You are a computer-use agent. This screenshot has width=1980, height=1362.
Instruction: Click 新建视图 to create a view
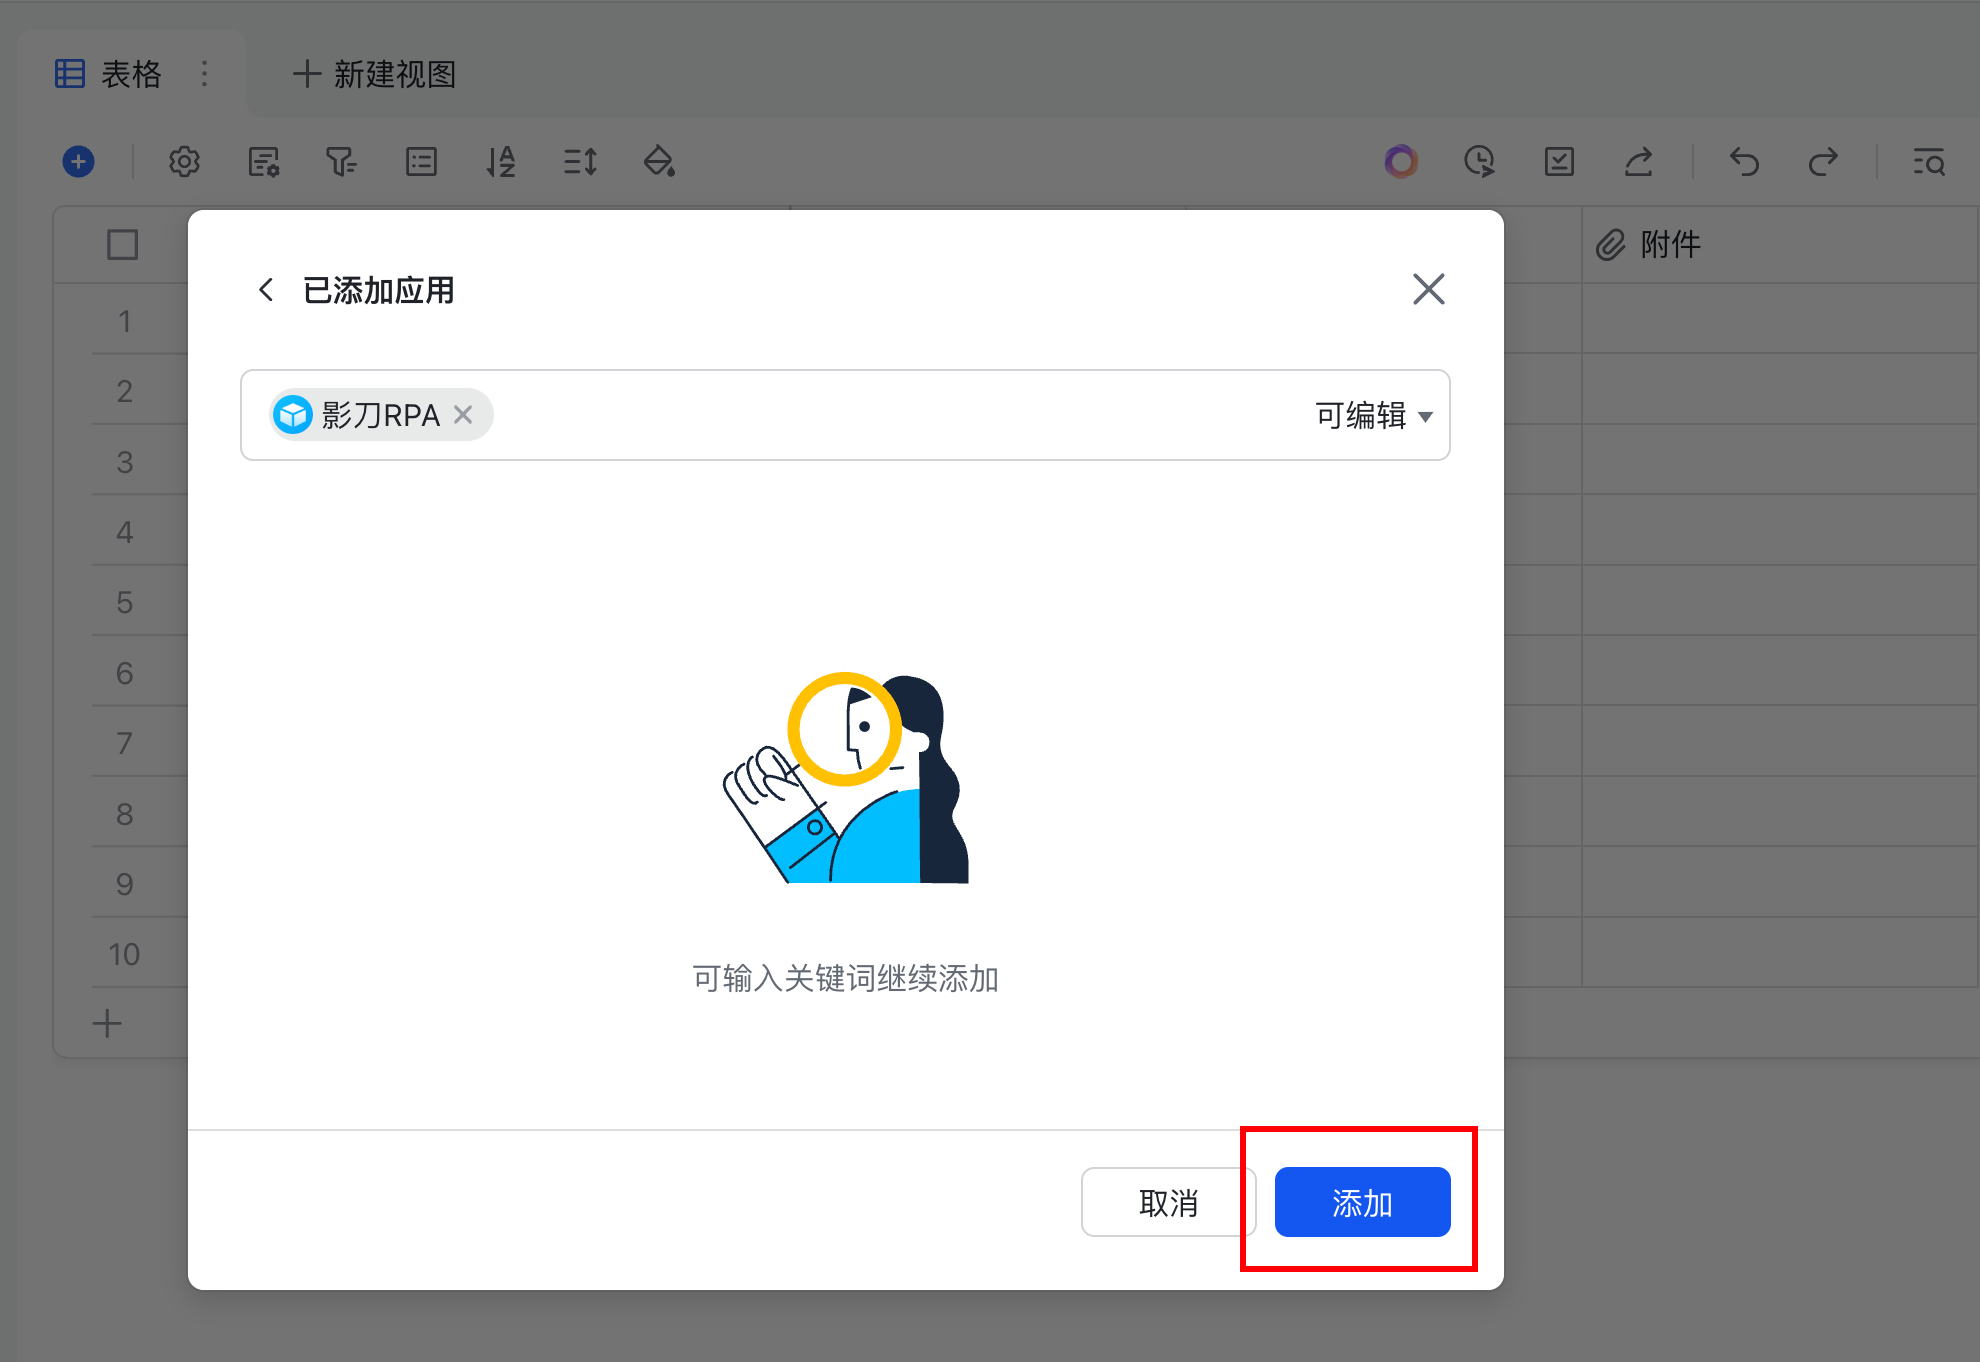click(x=375, y=74)
